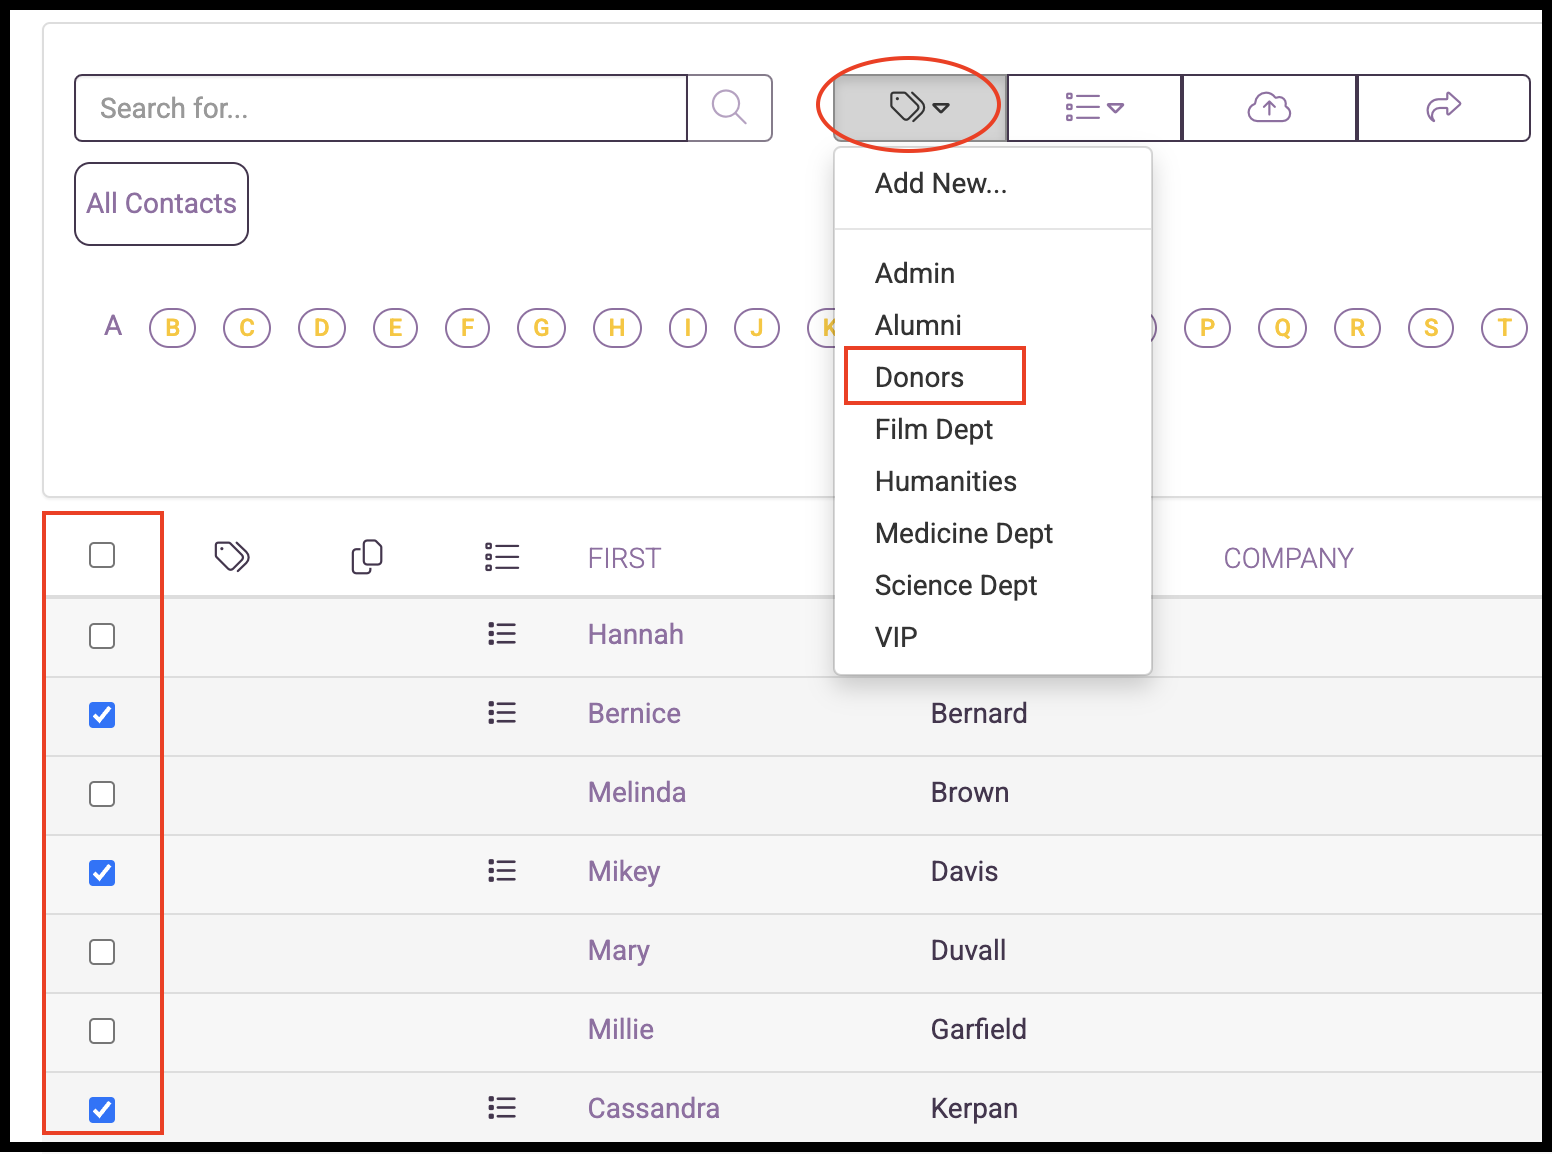
Task: Filter contacts by letter G
Action: (541, 328)
